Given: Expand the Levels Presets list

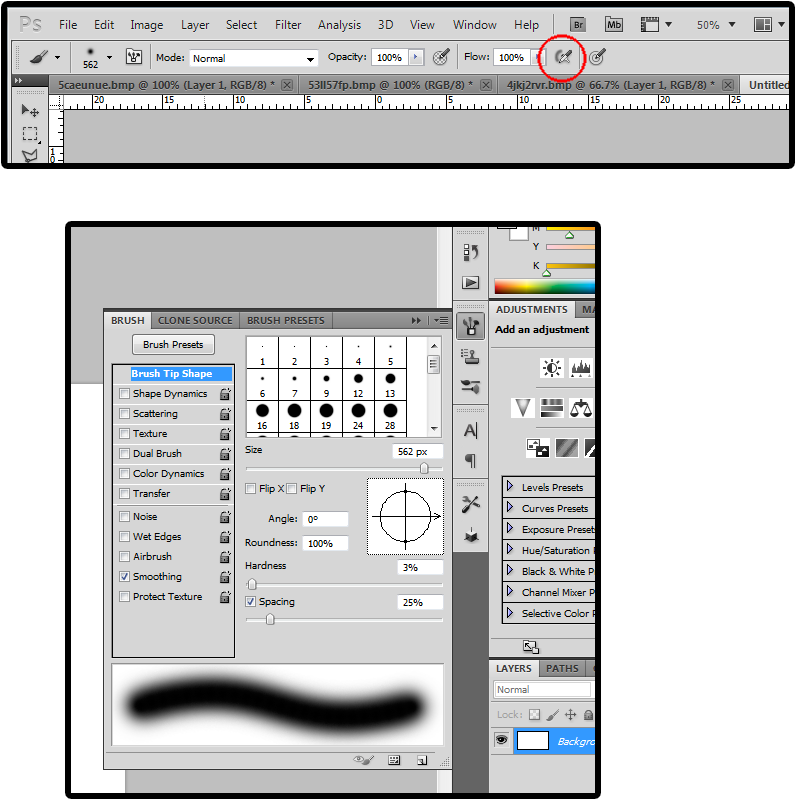Looking at the screenshot, I should pos(510,487).
